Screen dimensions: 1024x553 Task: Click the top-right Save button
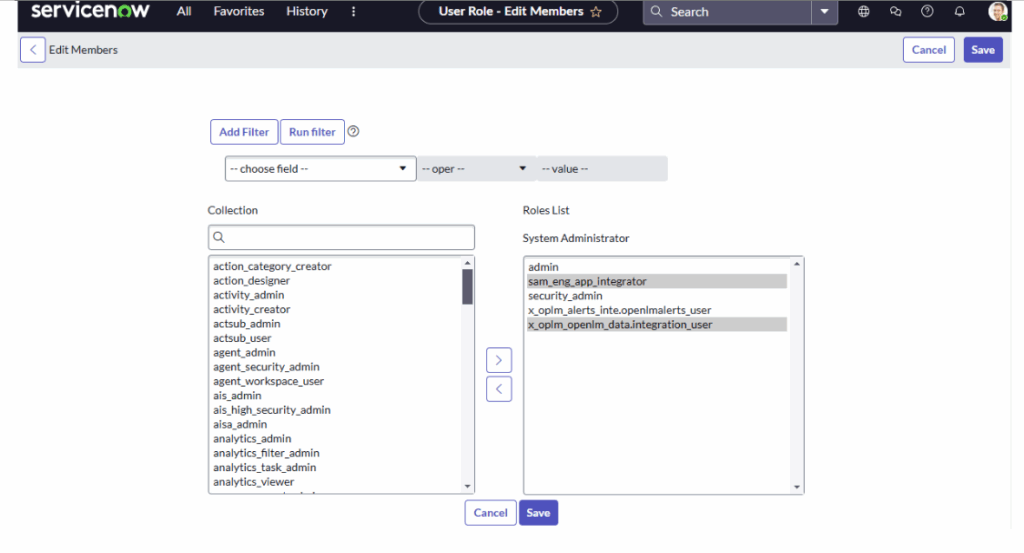tap(983, 50)
